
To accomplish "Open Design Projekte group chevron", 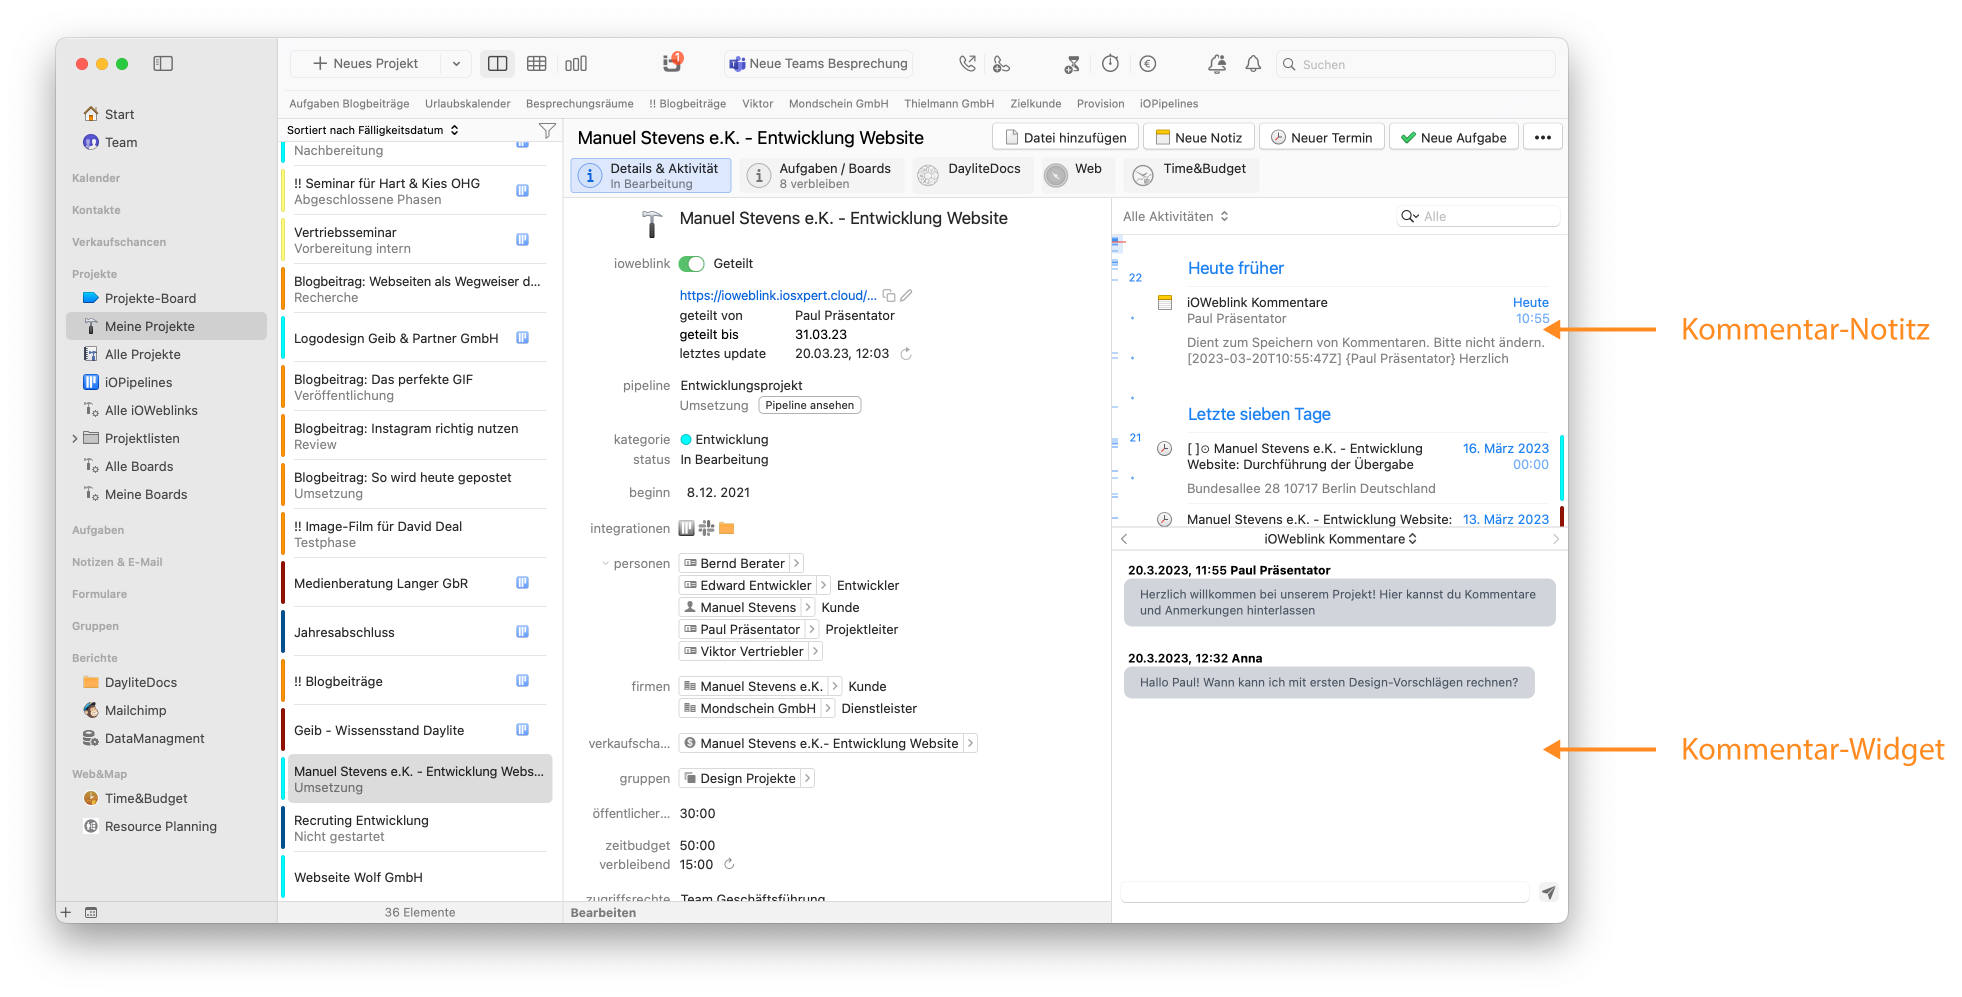I will coord(808,778).
